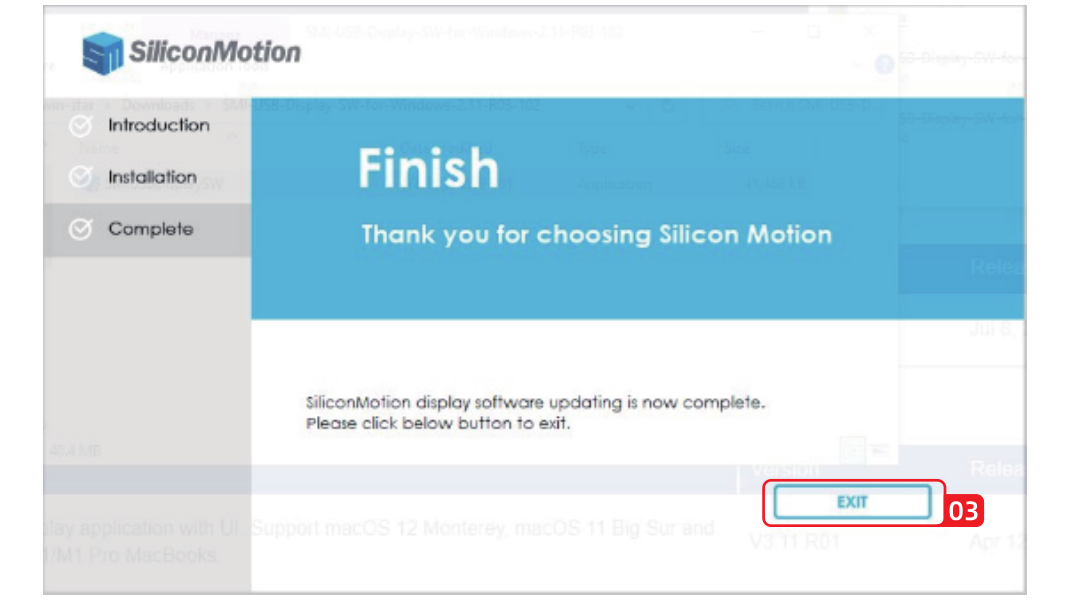
Task: Select the Introduction step label
Action: point(159,126)
